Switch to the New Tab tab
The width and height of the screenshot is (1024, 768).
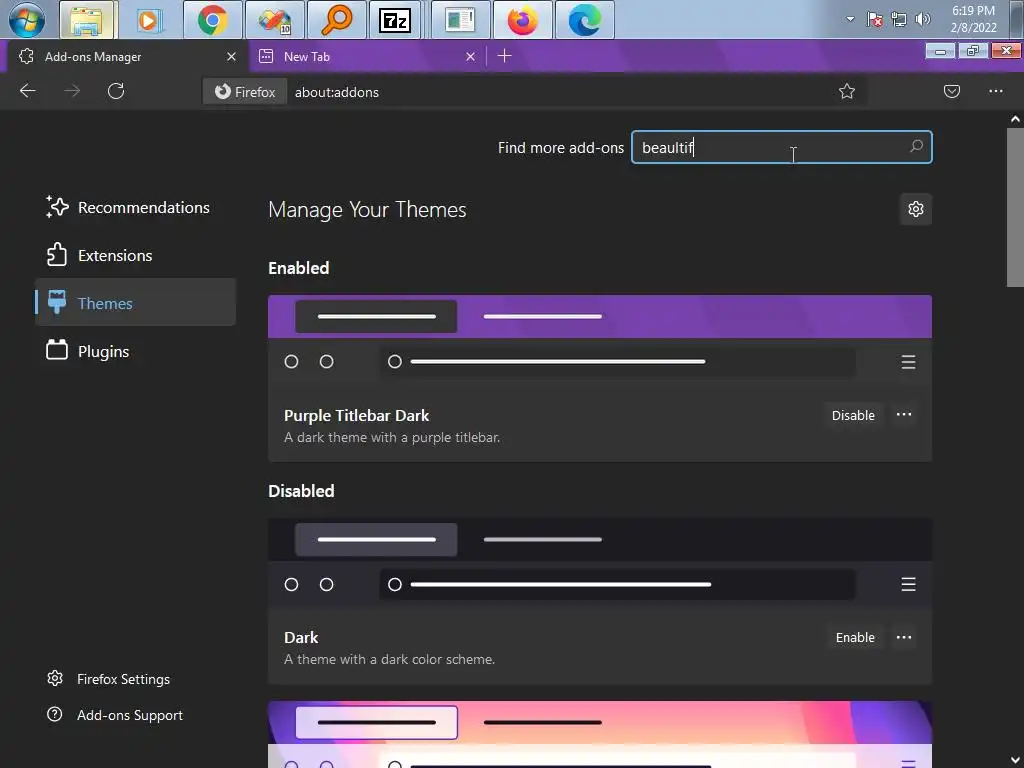point(366,57)
